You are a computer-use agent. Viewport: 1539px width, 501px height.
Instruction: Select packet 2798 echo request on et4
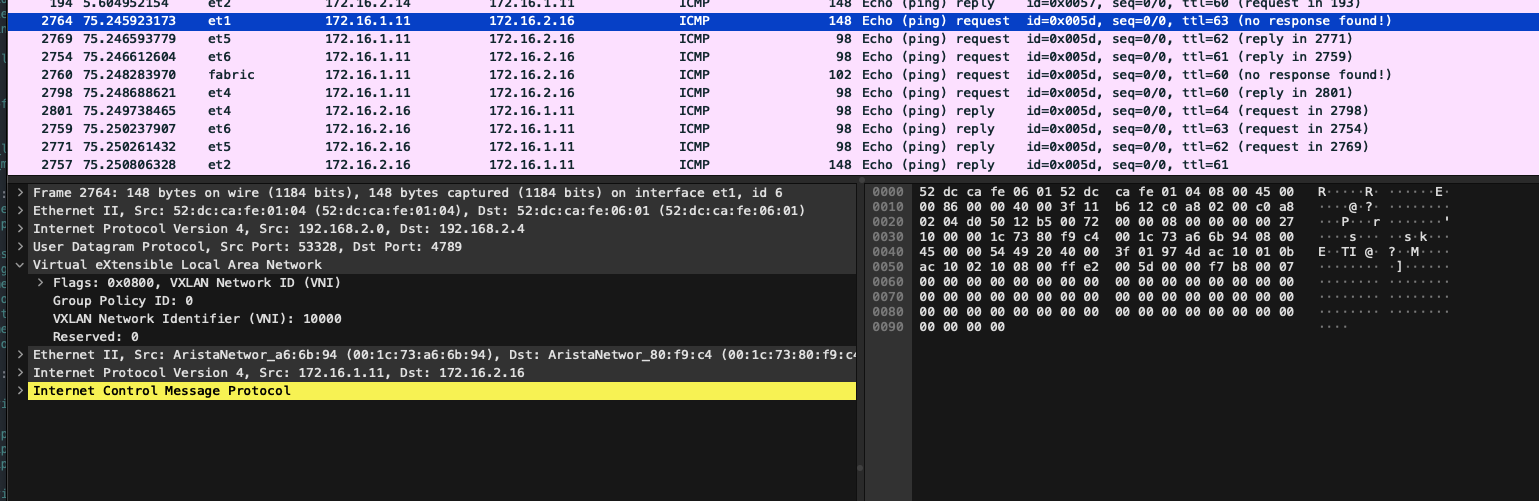pyautogui.click(x=400, y=93)
